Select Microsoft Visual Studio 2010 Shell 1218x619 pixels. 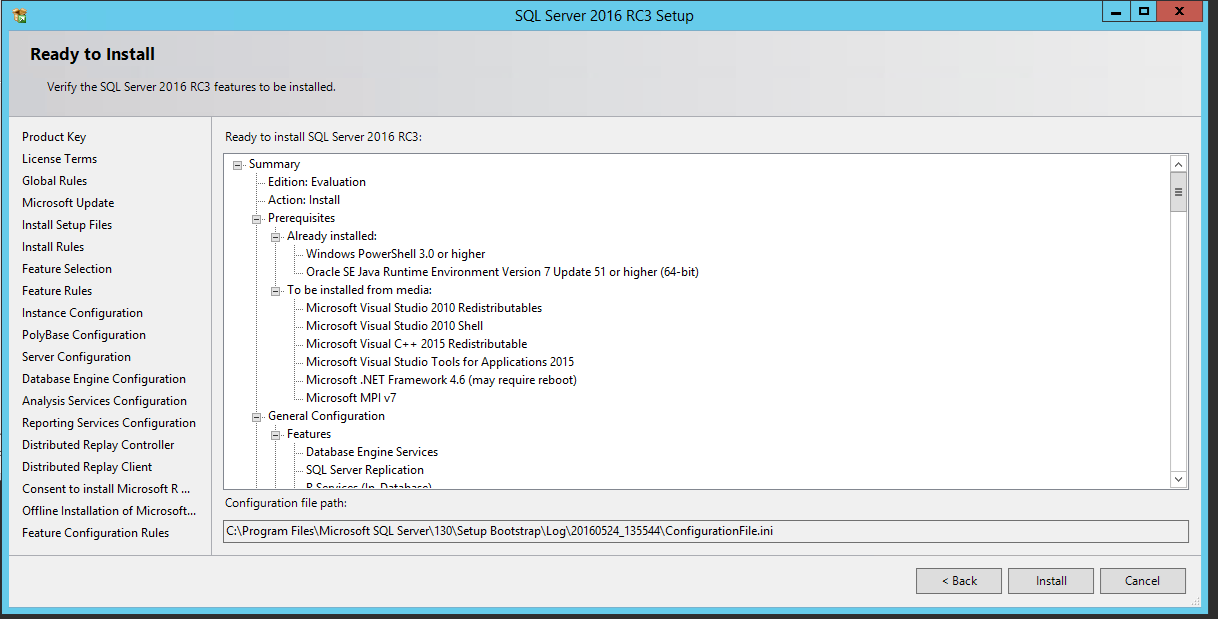[x=395, y=326]
